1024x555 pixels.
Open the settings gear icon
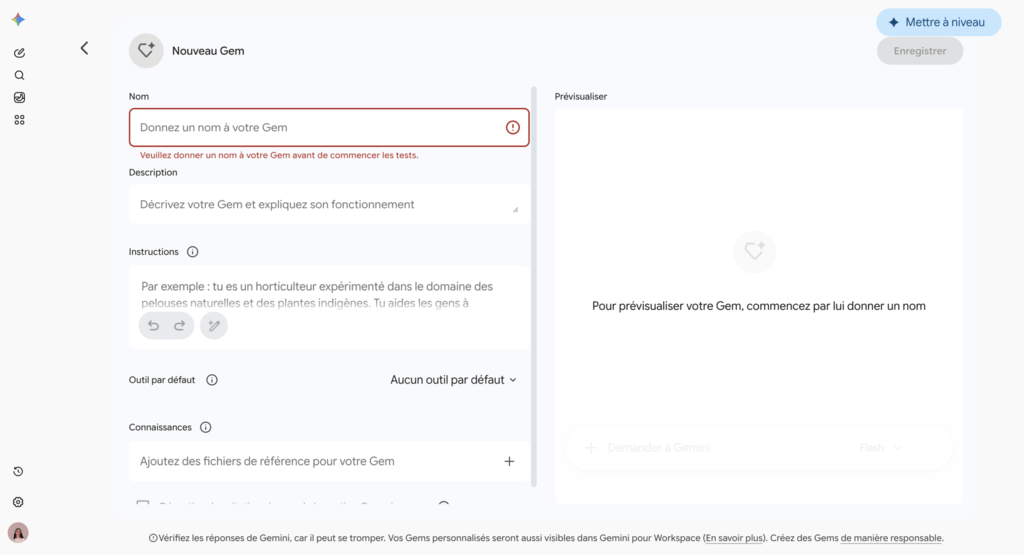click(18, 502)
